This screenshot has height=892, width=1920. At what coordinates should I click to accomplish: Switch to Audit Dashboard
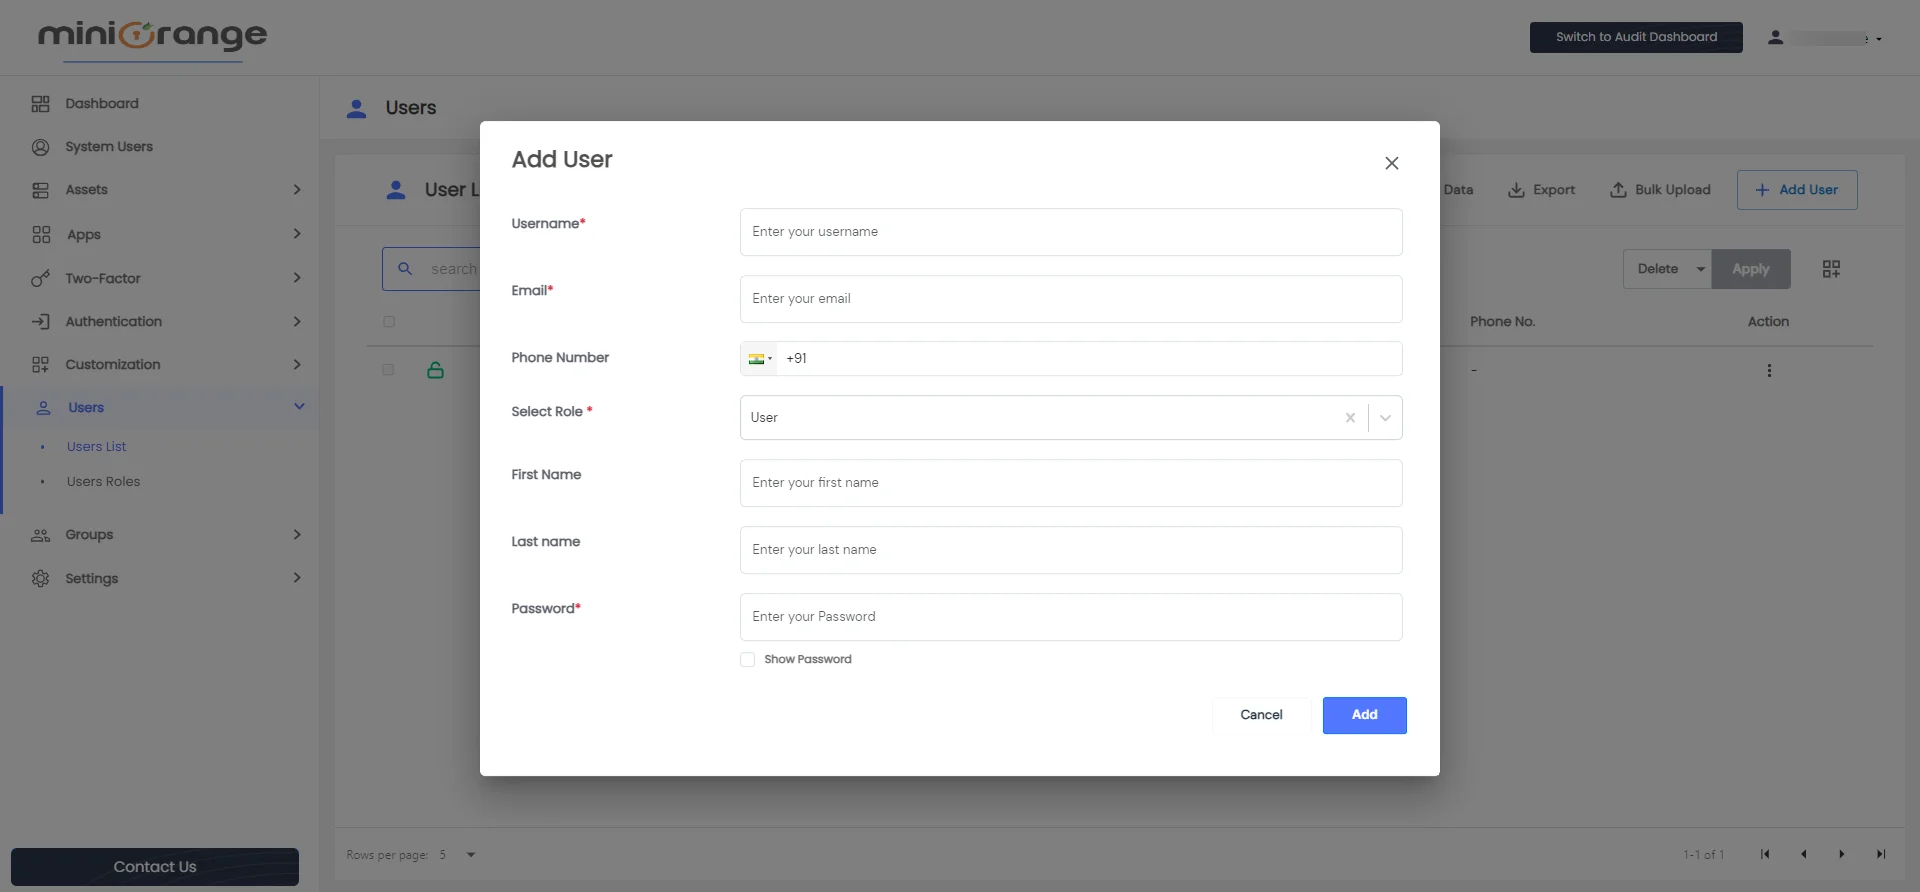coord(1636,37)
